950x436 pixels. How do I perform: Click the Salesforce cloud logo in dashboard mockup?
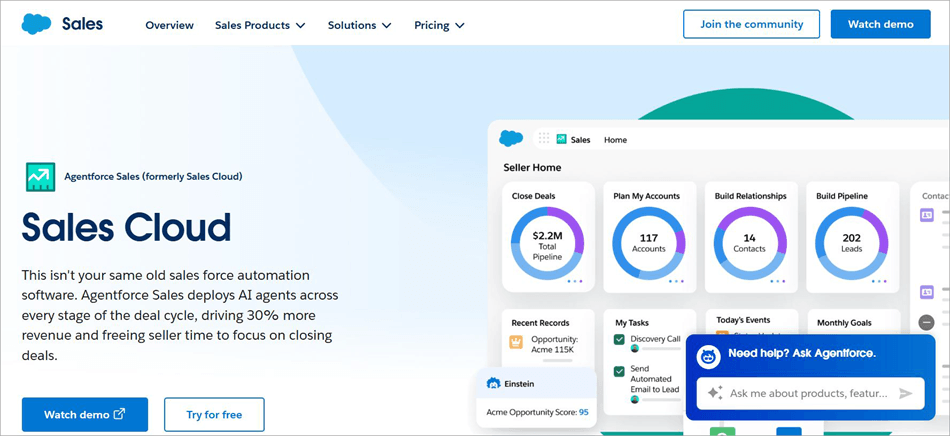511,139
